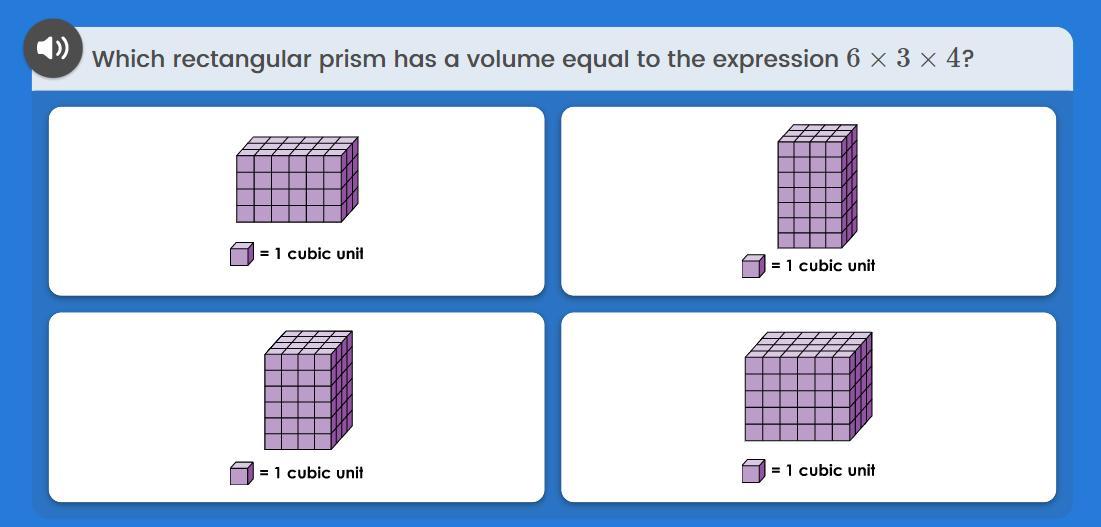Click '= 1 cubic unit' label in bottom-right card

pos(823,470)
